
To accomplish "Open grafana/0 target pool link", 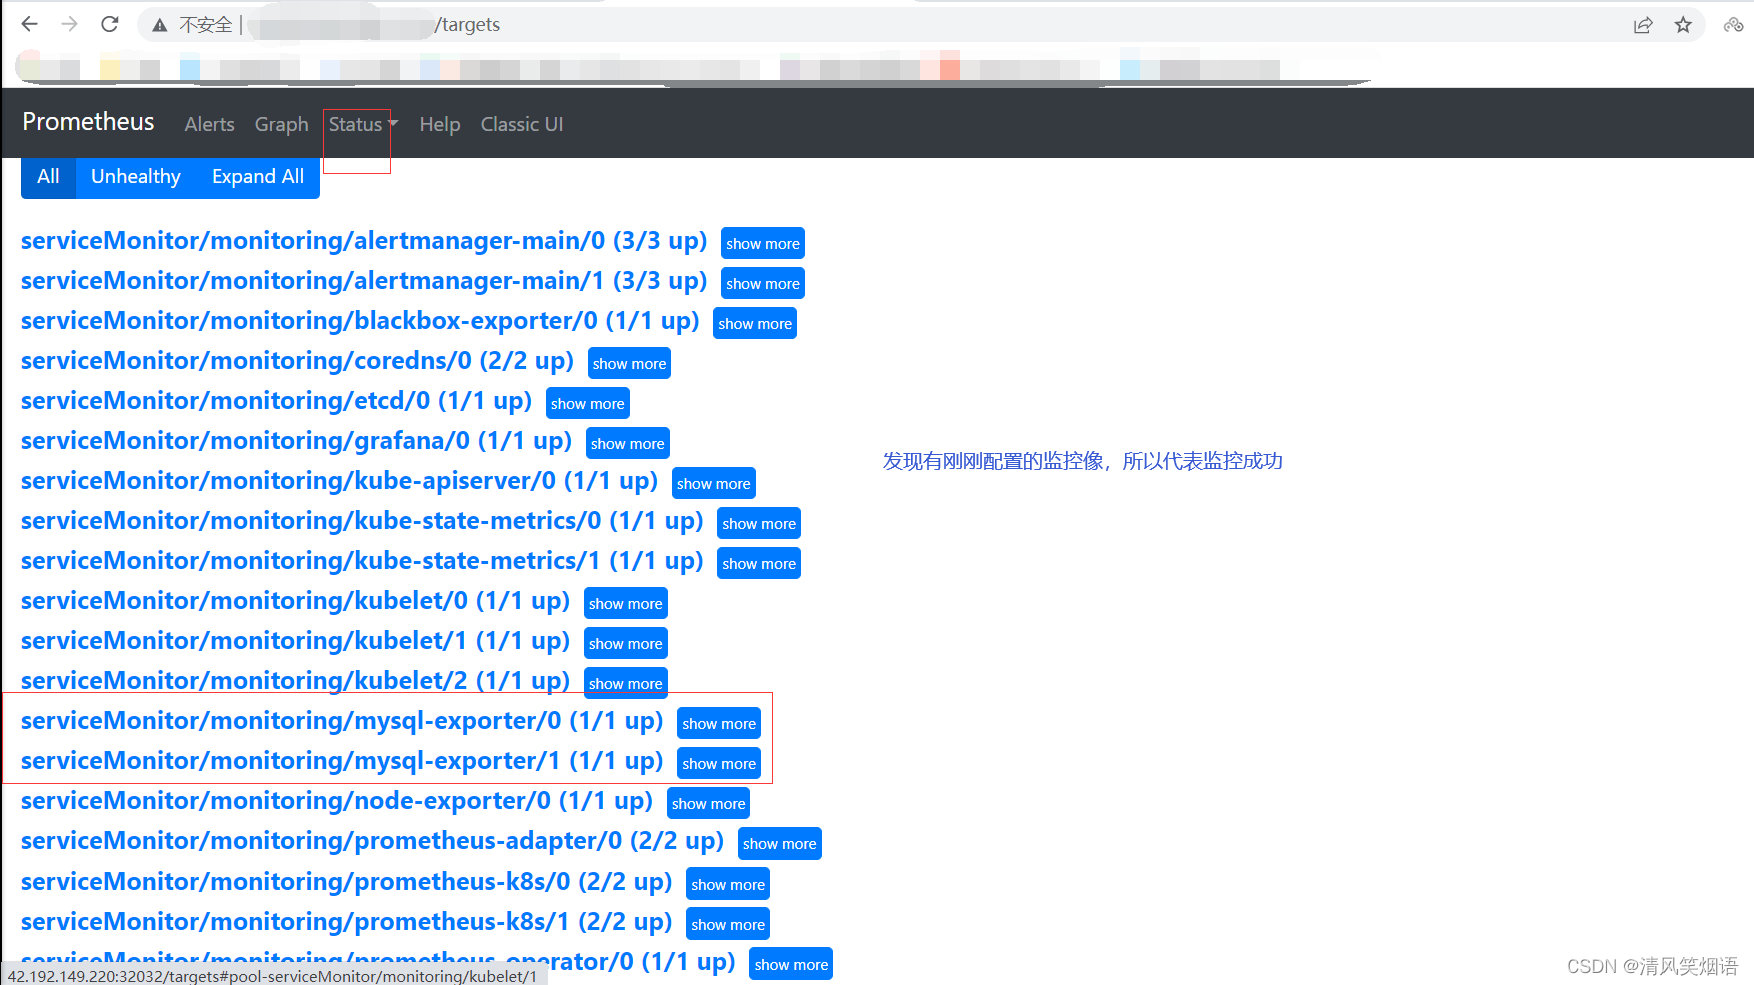I will click(x=296, y=441).
